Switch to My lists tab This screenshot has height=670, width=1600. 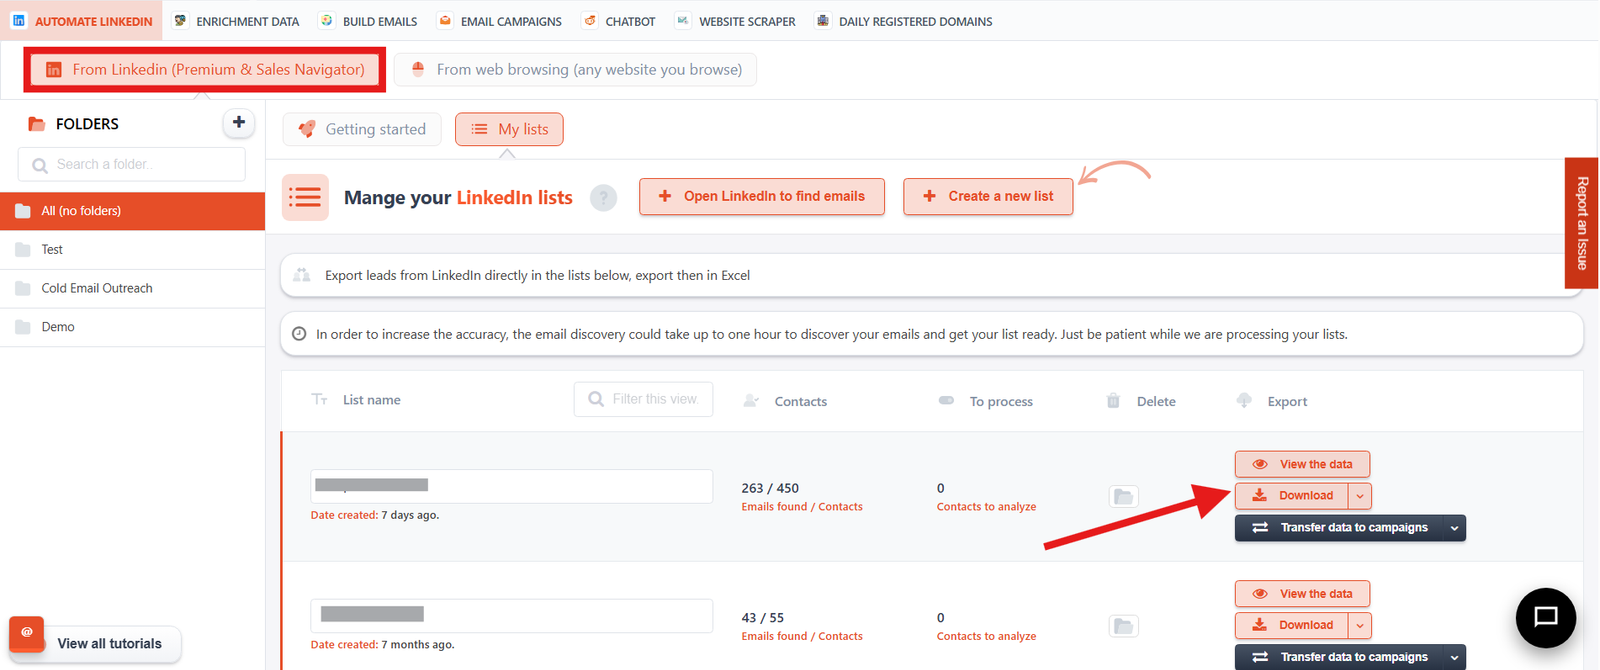coord(509,129)
